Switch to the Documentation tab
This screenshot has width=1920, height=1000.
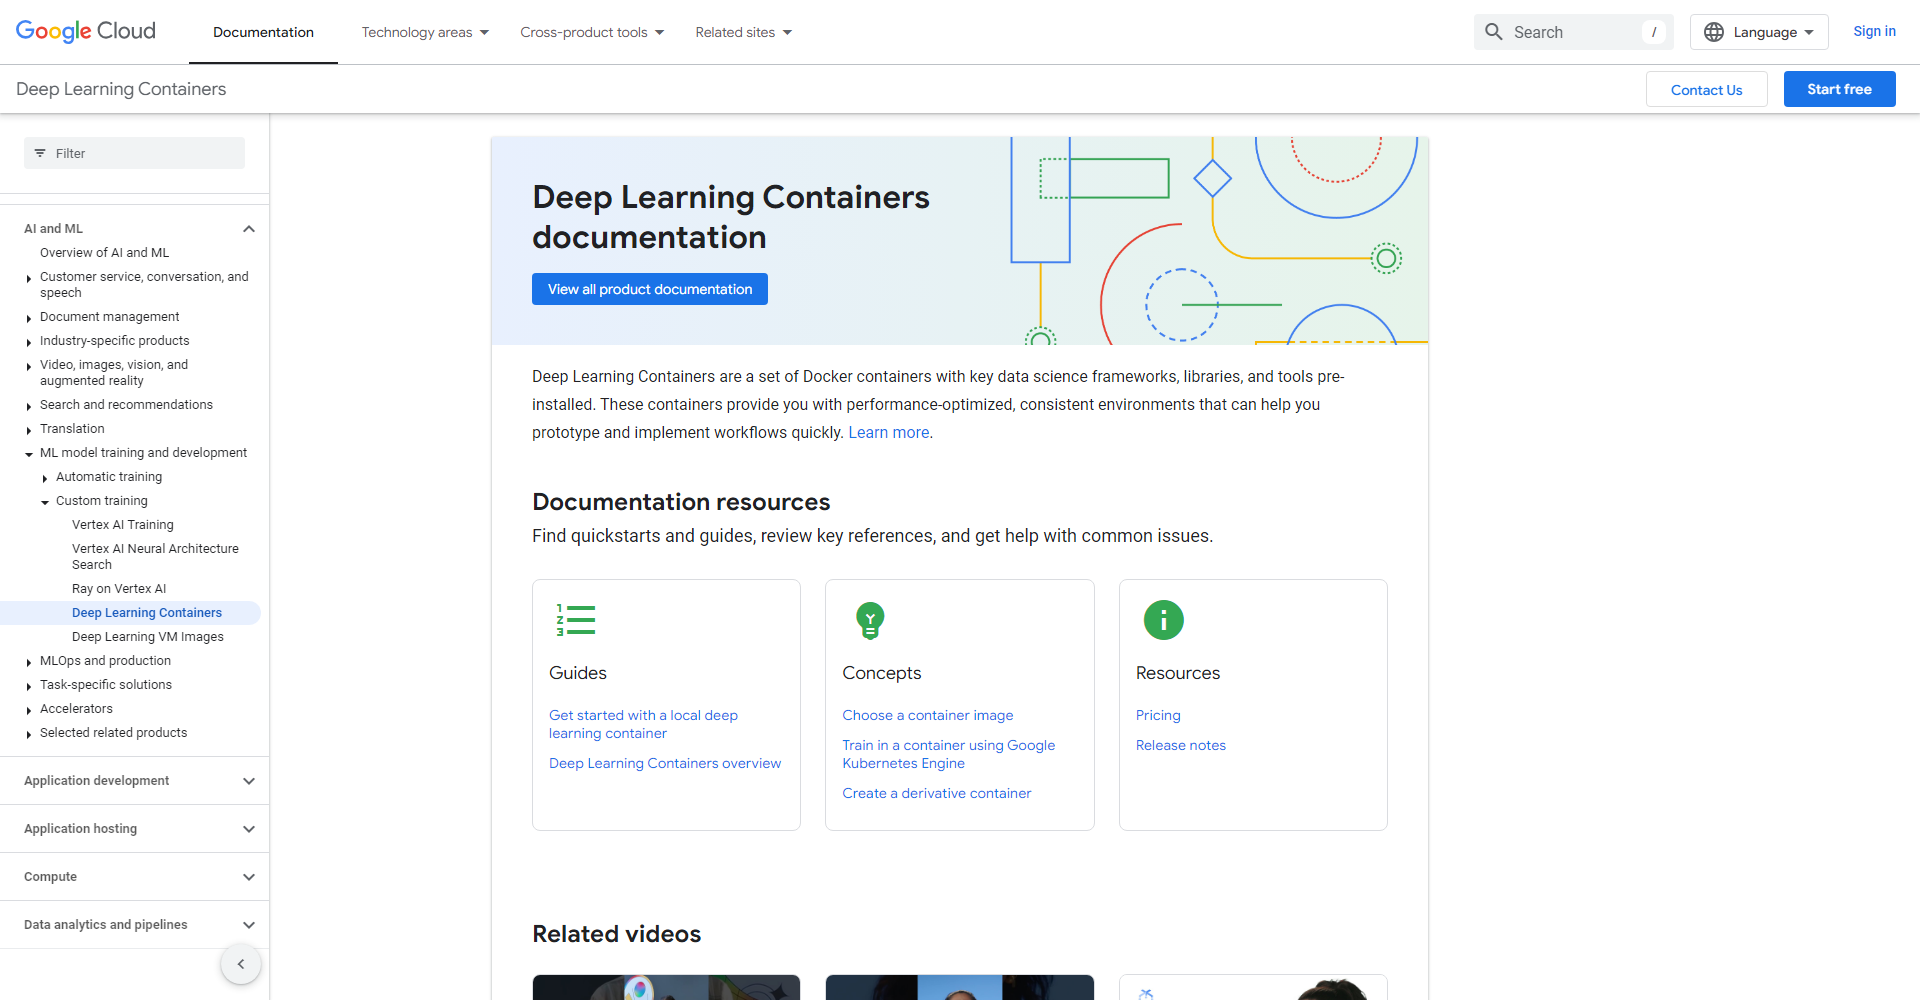[x=262, y=32]
